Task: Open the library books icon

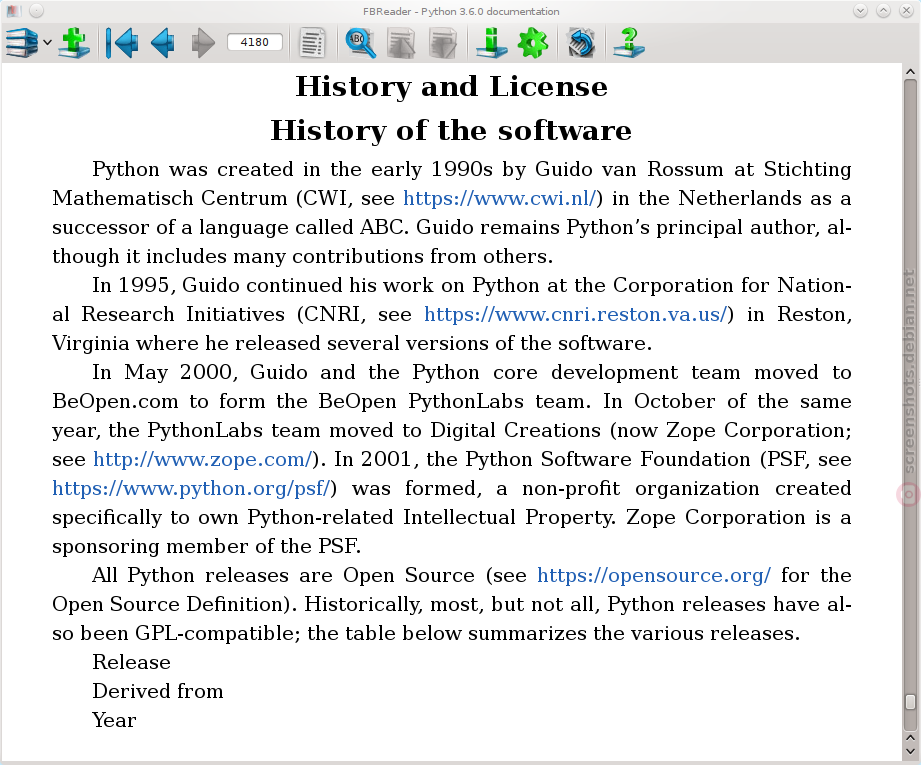Action: tap(22, 43)
